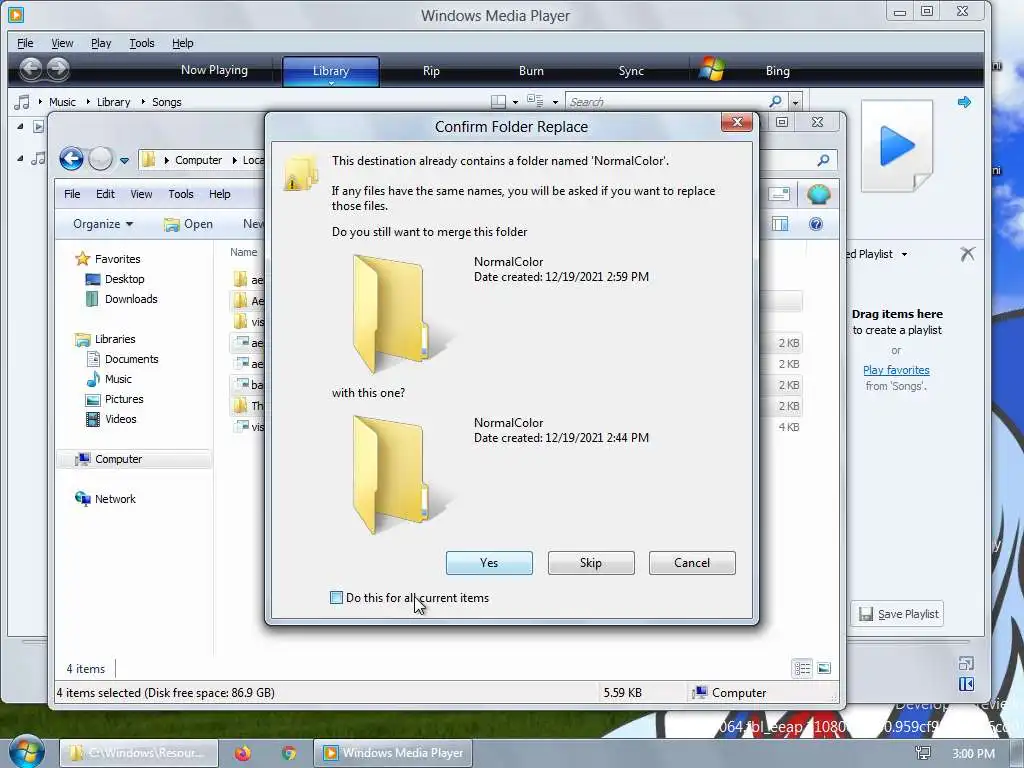Screen dimensions: 1024x768
Task: Open the Organize dropdown in Explorer
Action: [x=103, y=224]
